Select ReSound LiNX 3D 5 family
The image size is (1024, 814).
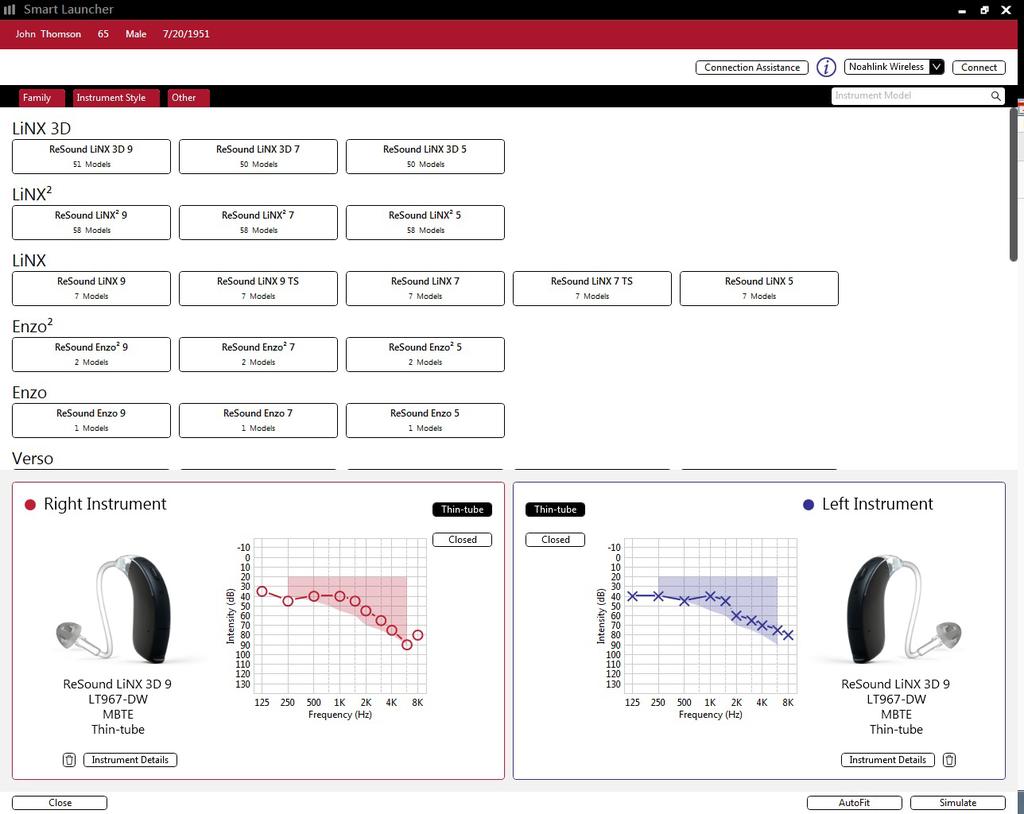(425, 156)
